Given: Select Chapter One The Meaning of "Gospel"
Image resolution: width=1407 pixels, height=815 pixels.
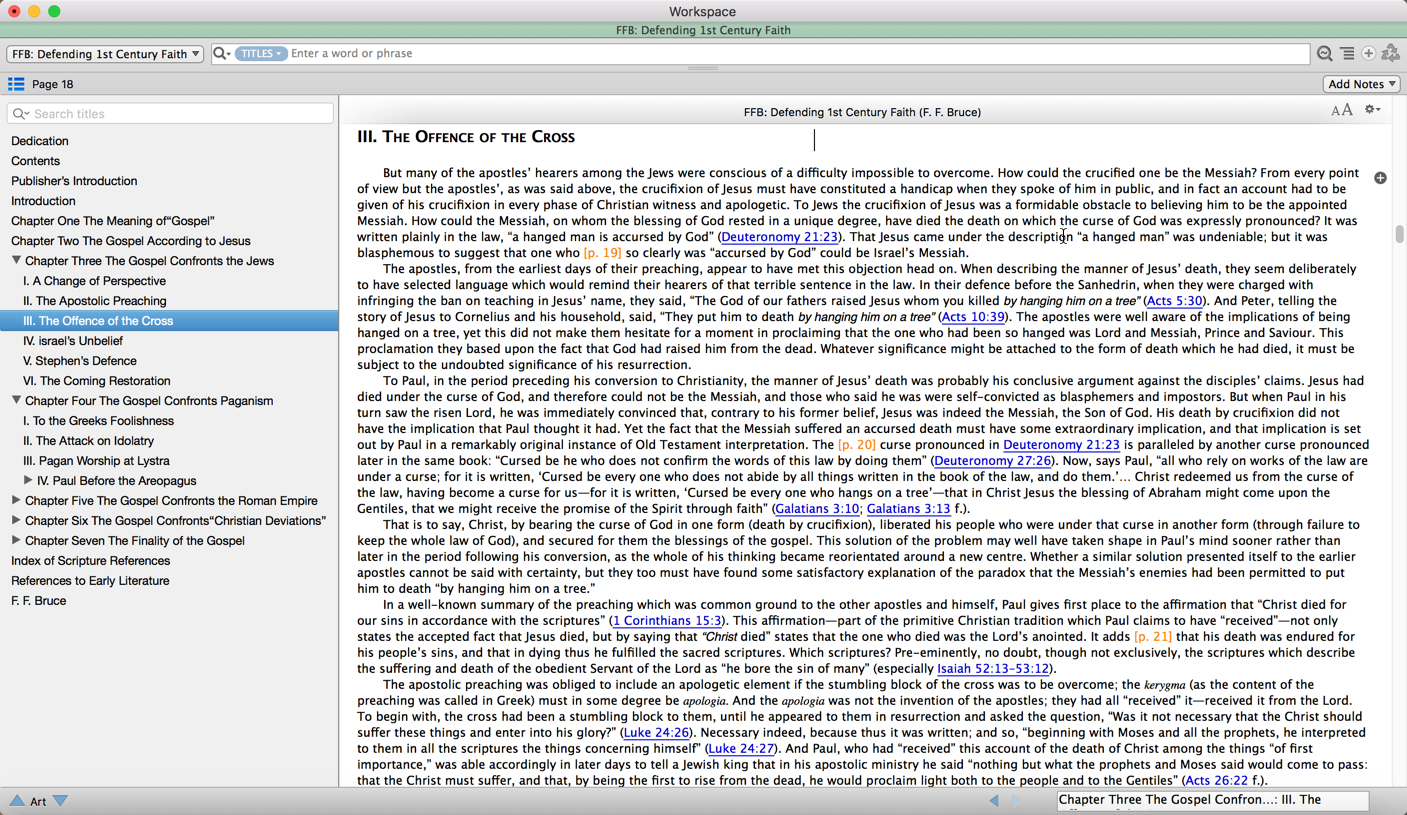Looking at the screenshot, I should point(113,221).
